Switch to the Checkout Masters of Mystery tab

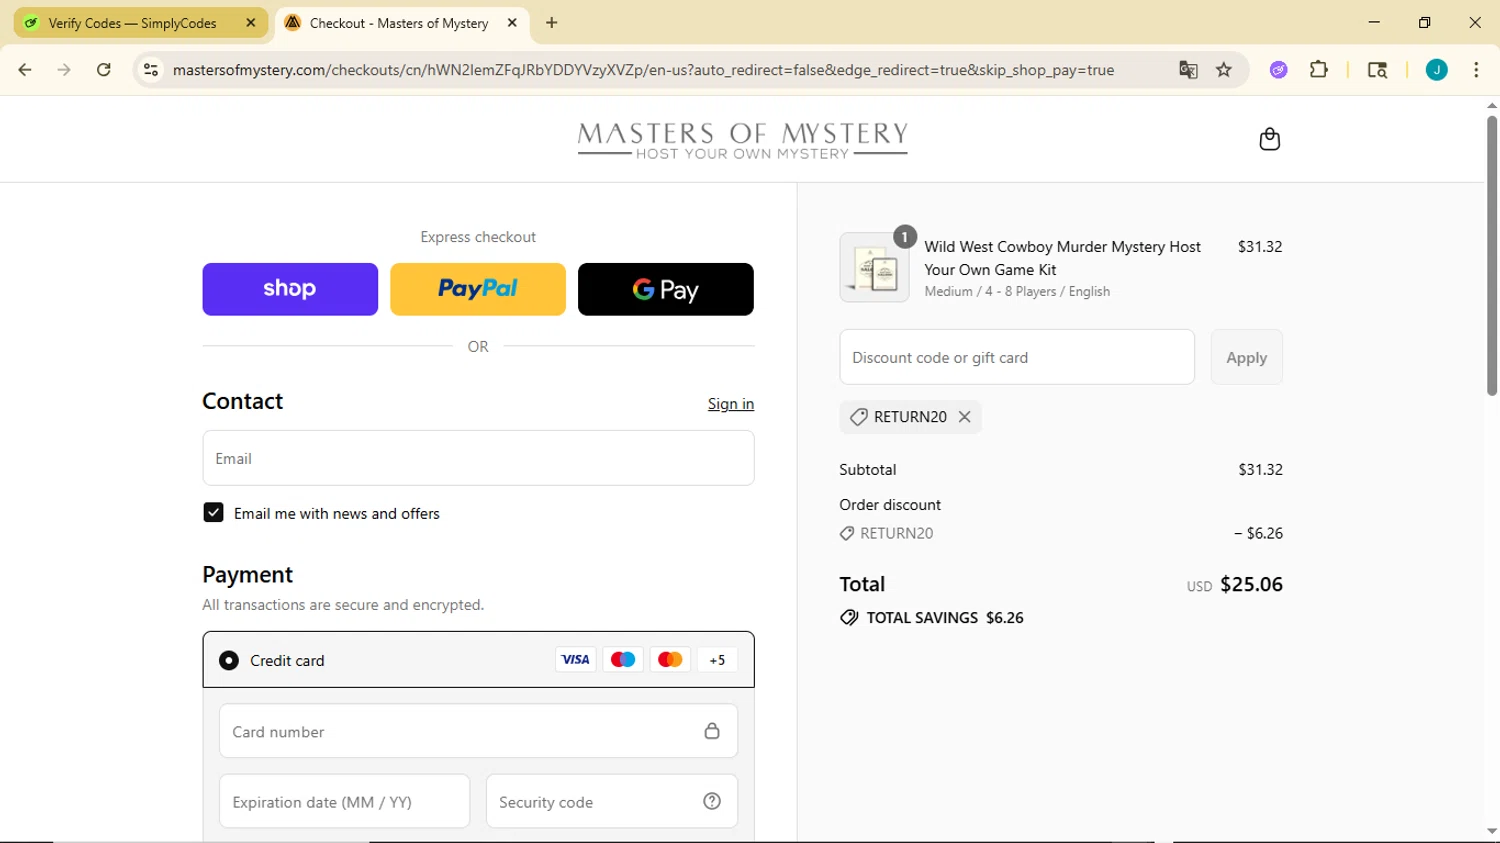click(398, 23)
